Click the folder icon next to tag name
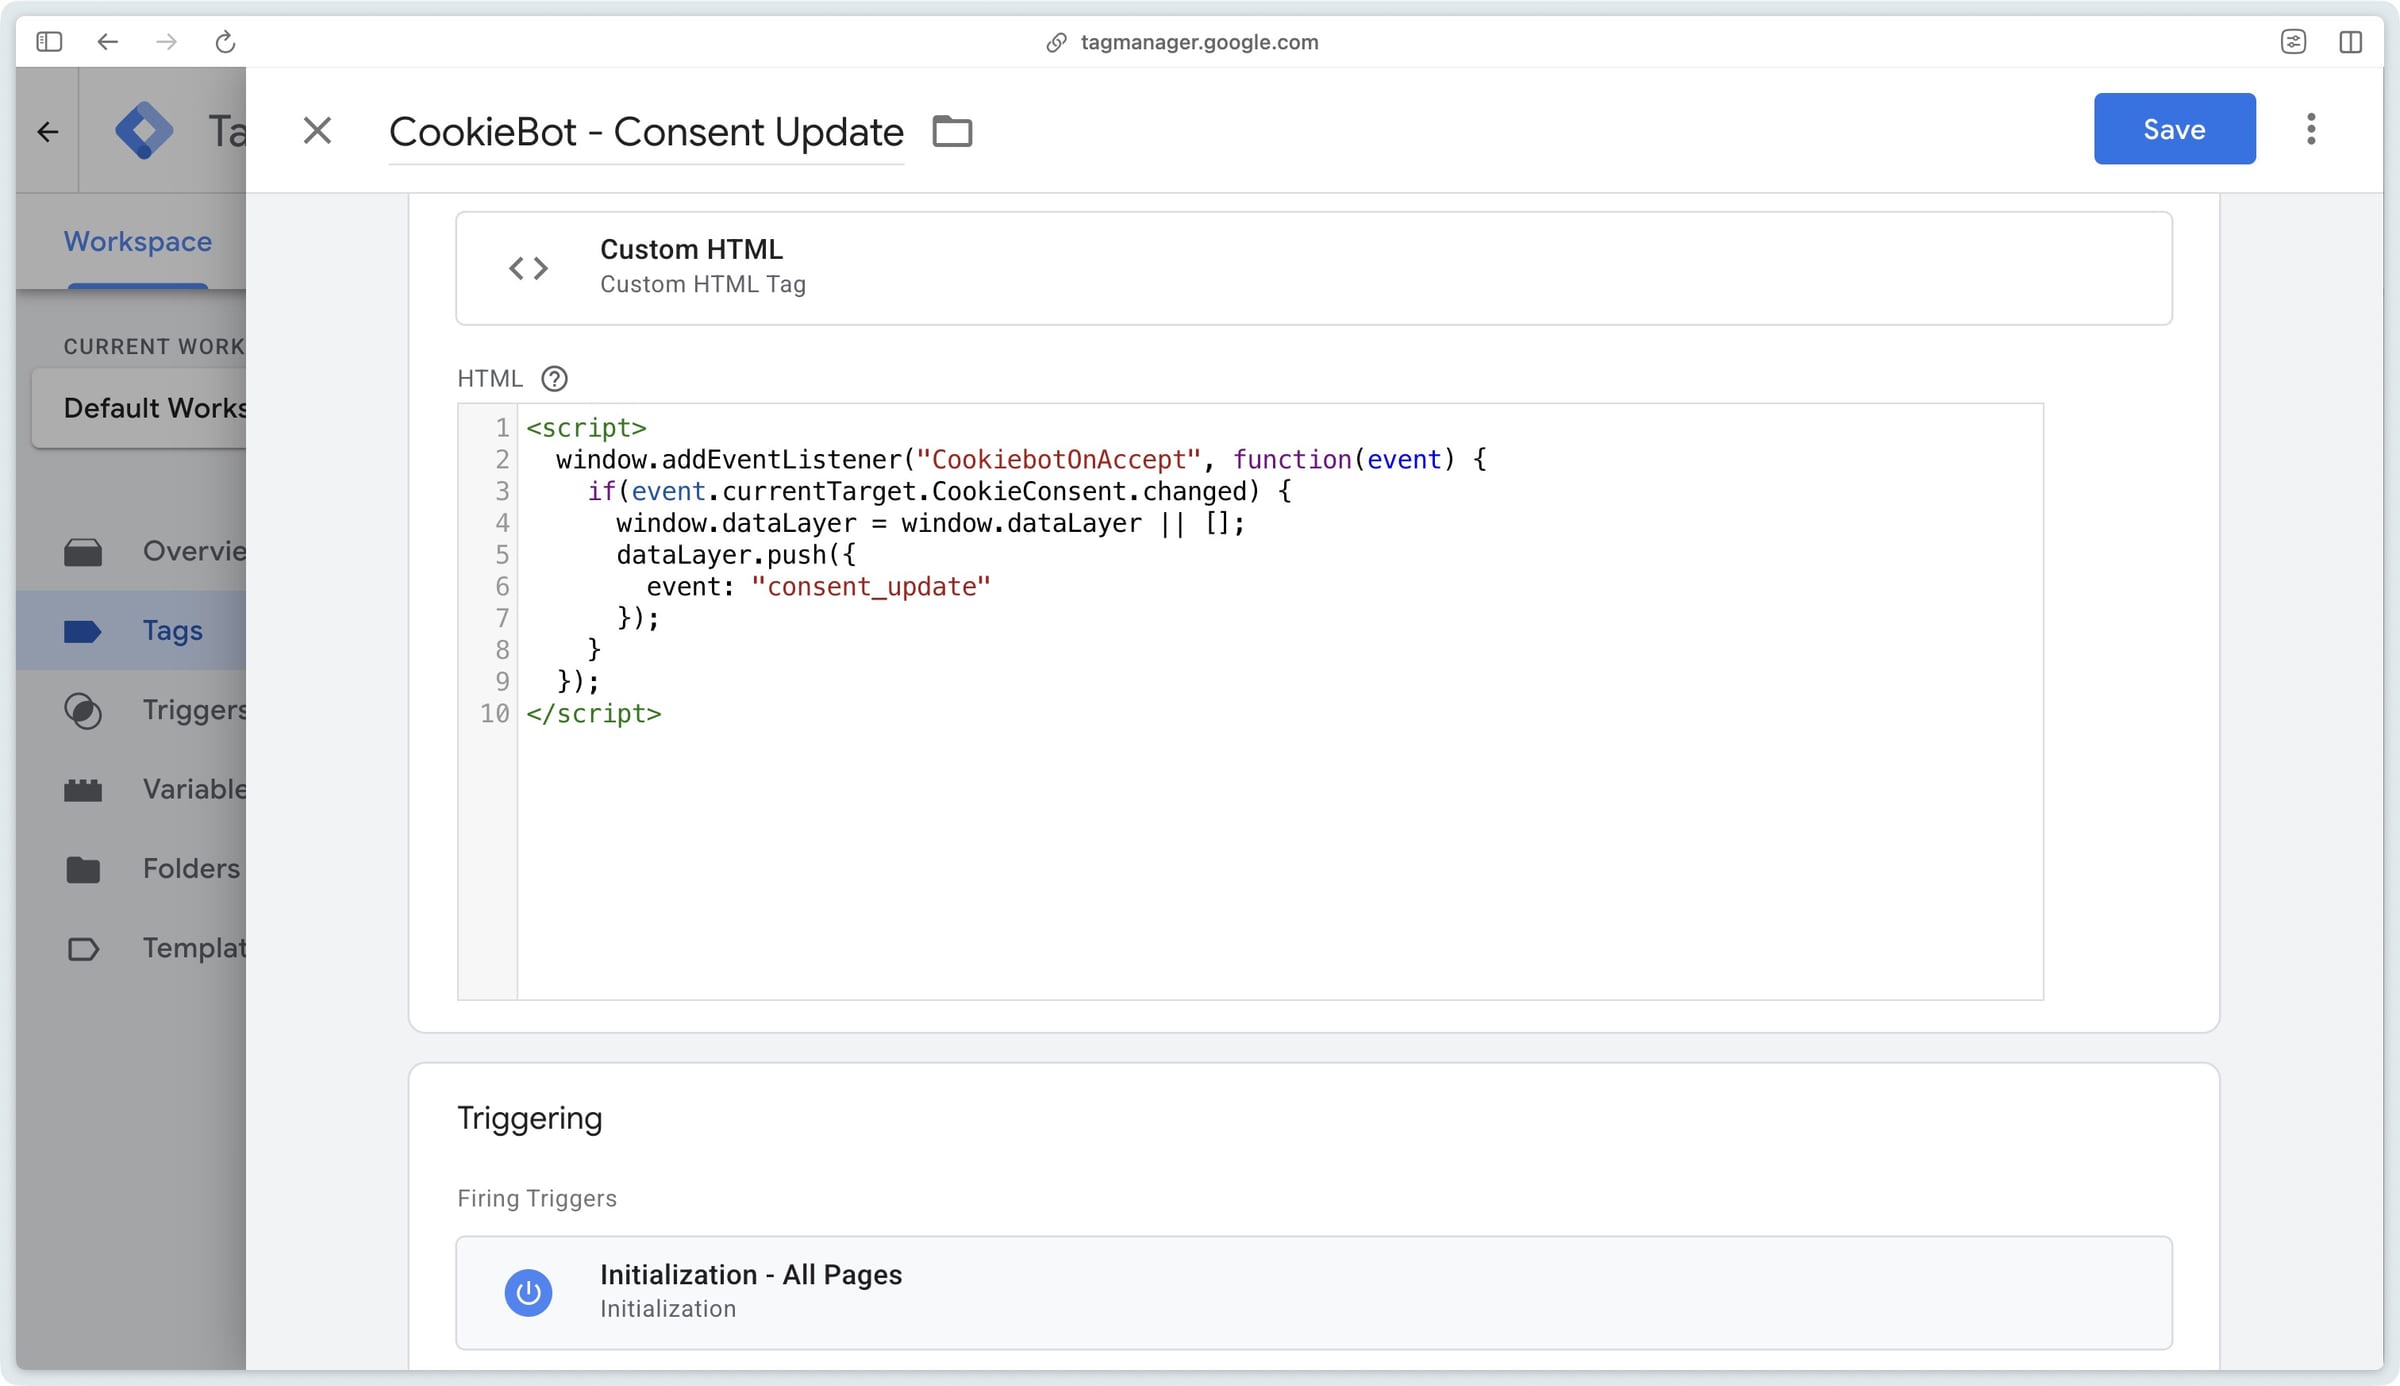Screen dimensions: 2400x1386 952,131
